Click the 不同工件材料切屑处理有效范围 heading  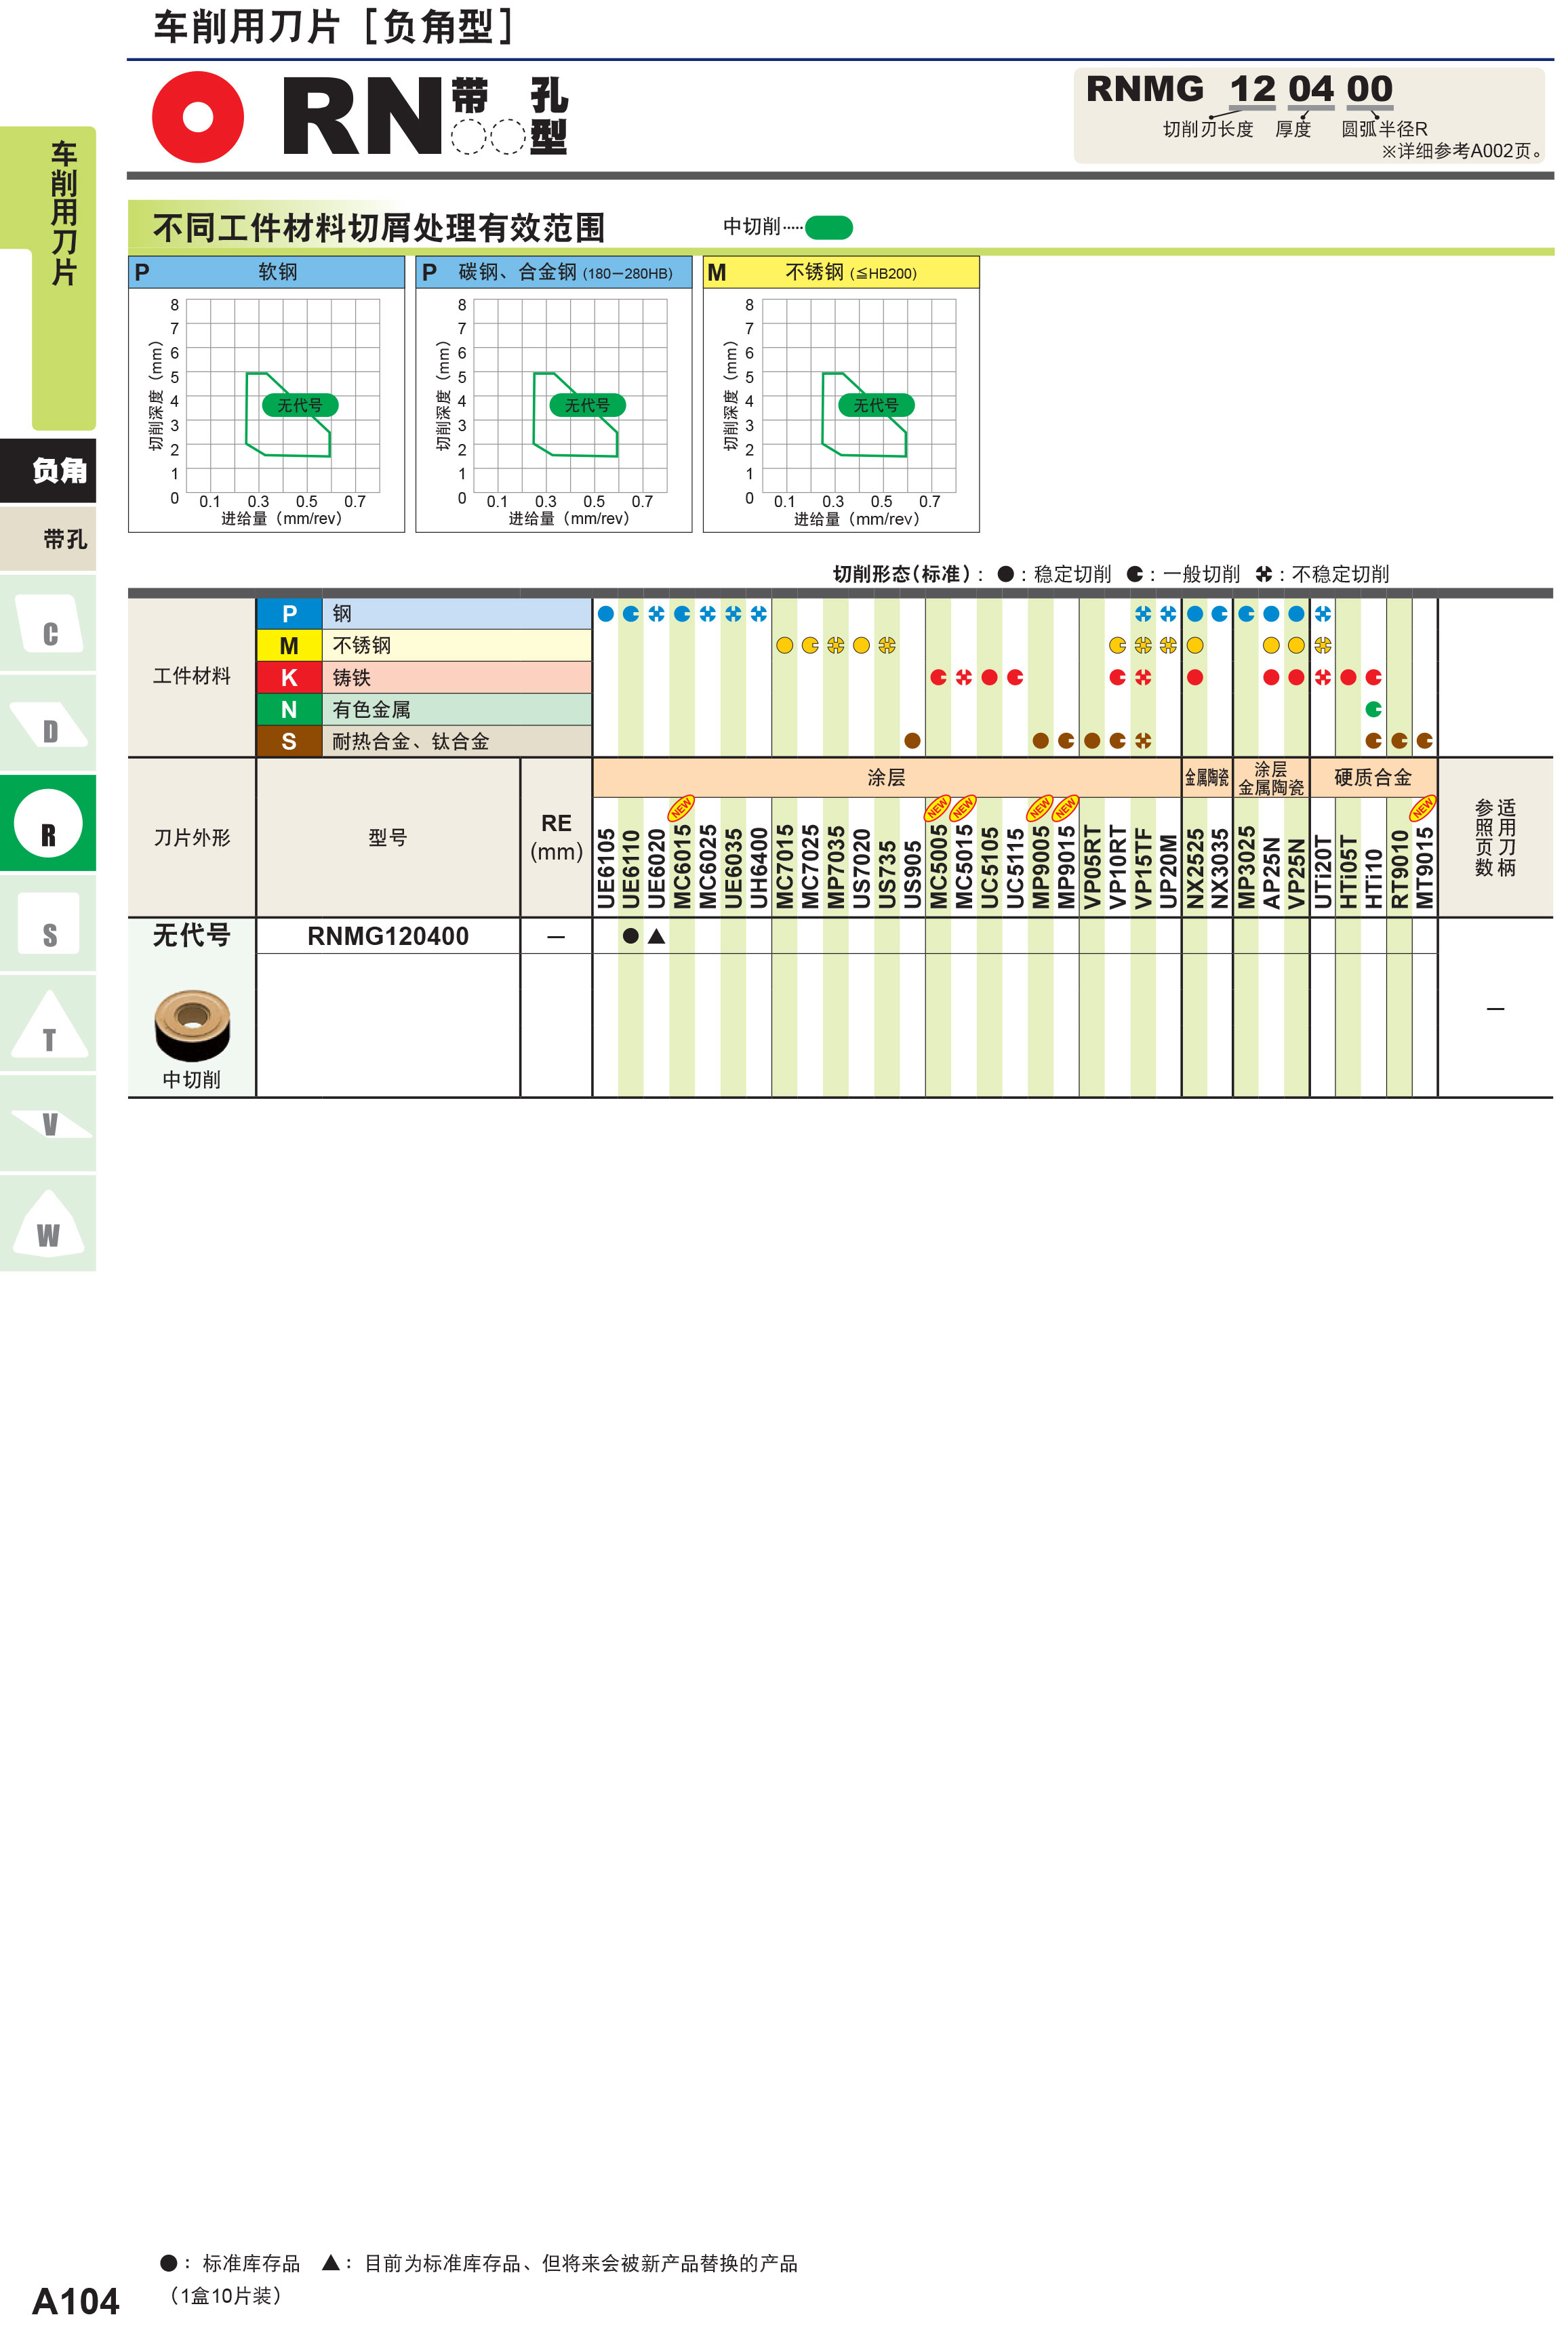[x=379, y=228]
